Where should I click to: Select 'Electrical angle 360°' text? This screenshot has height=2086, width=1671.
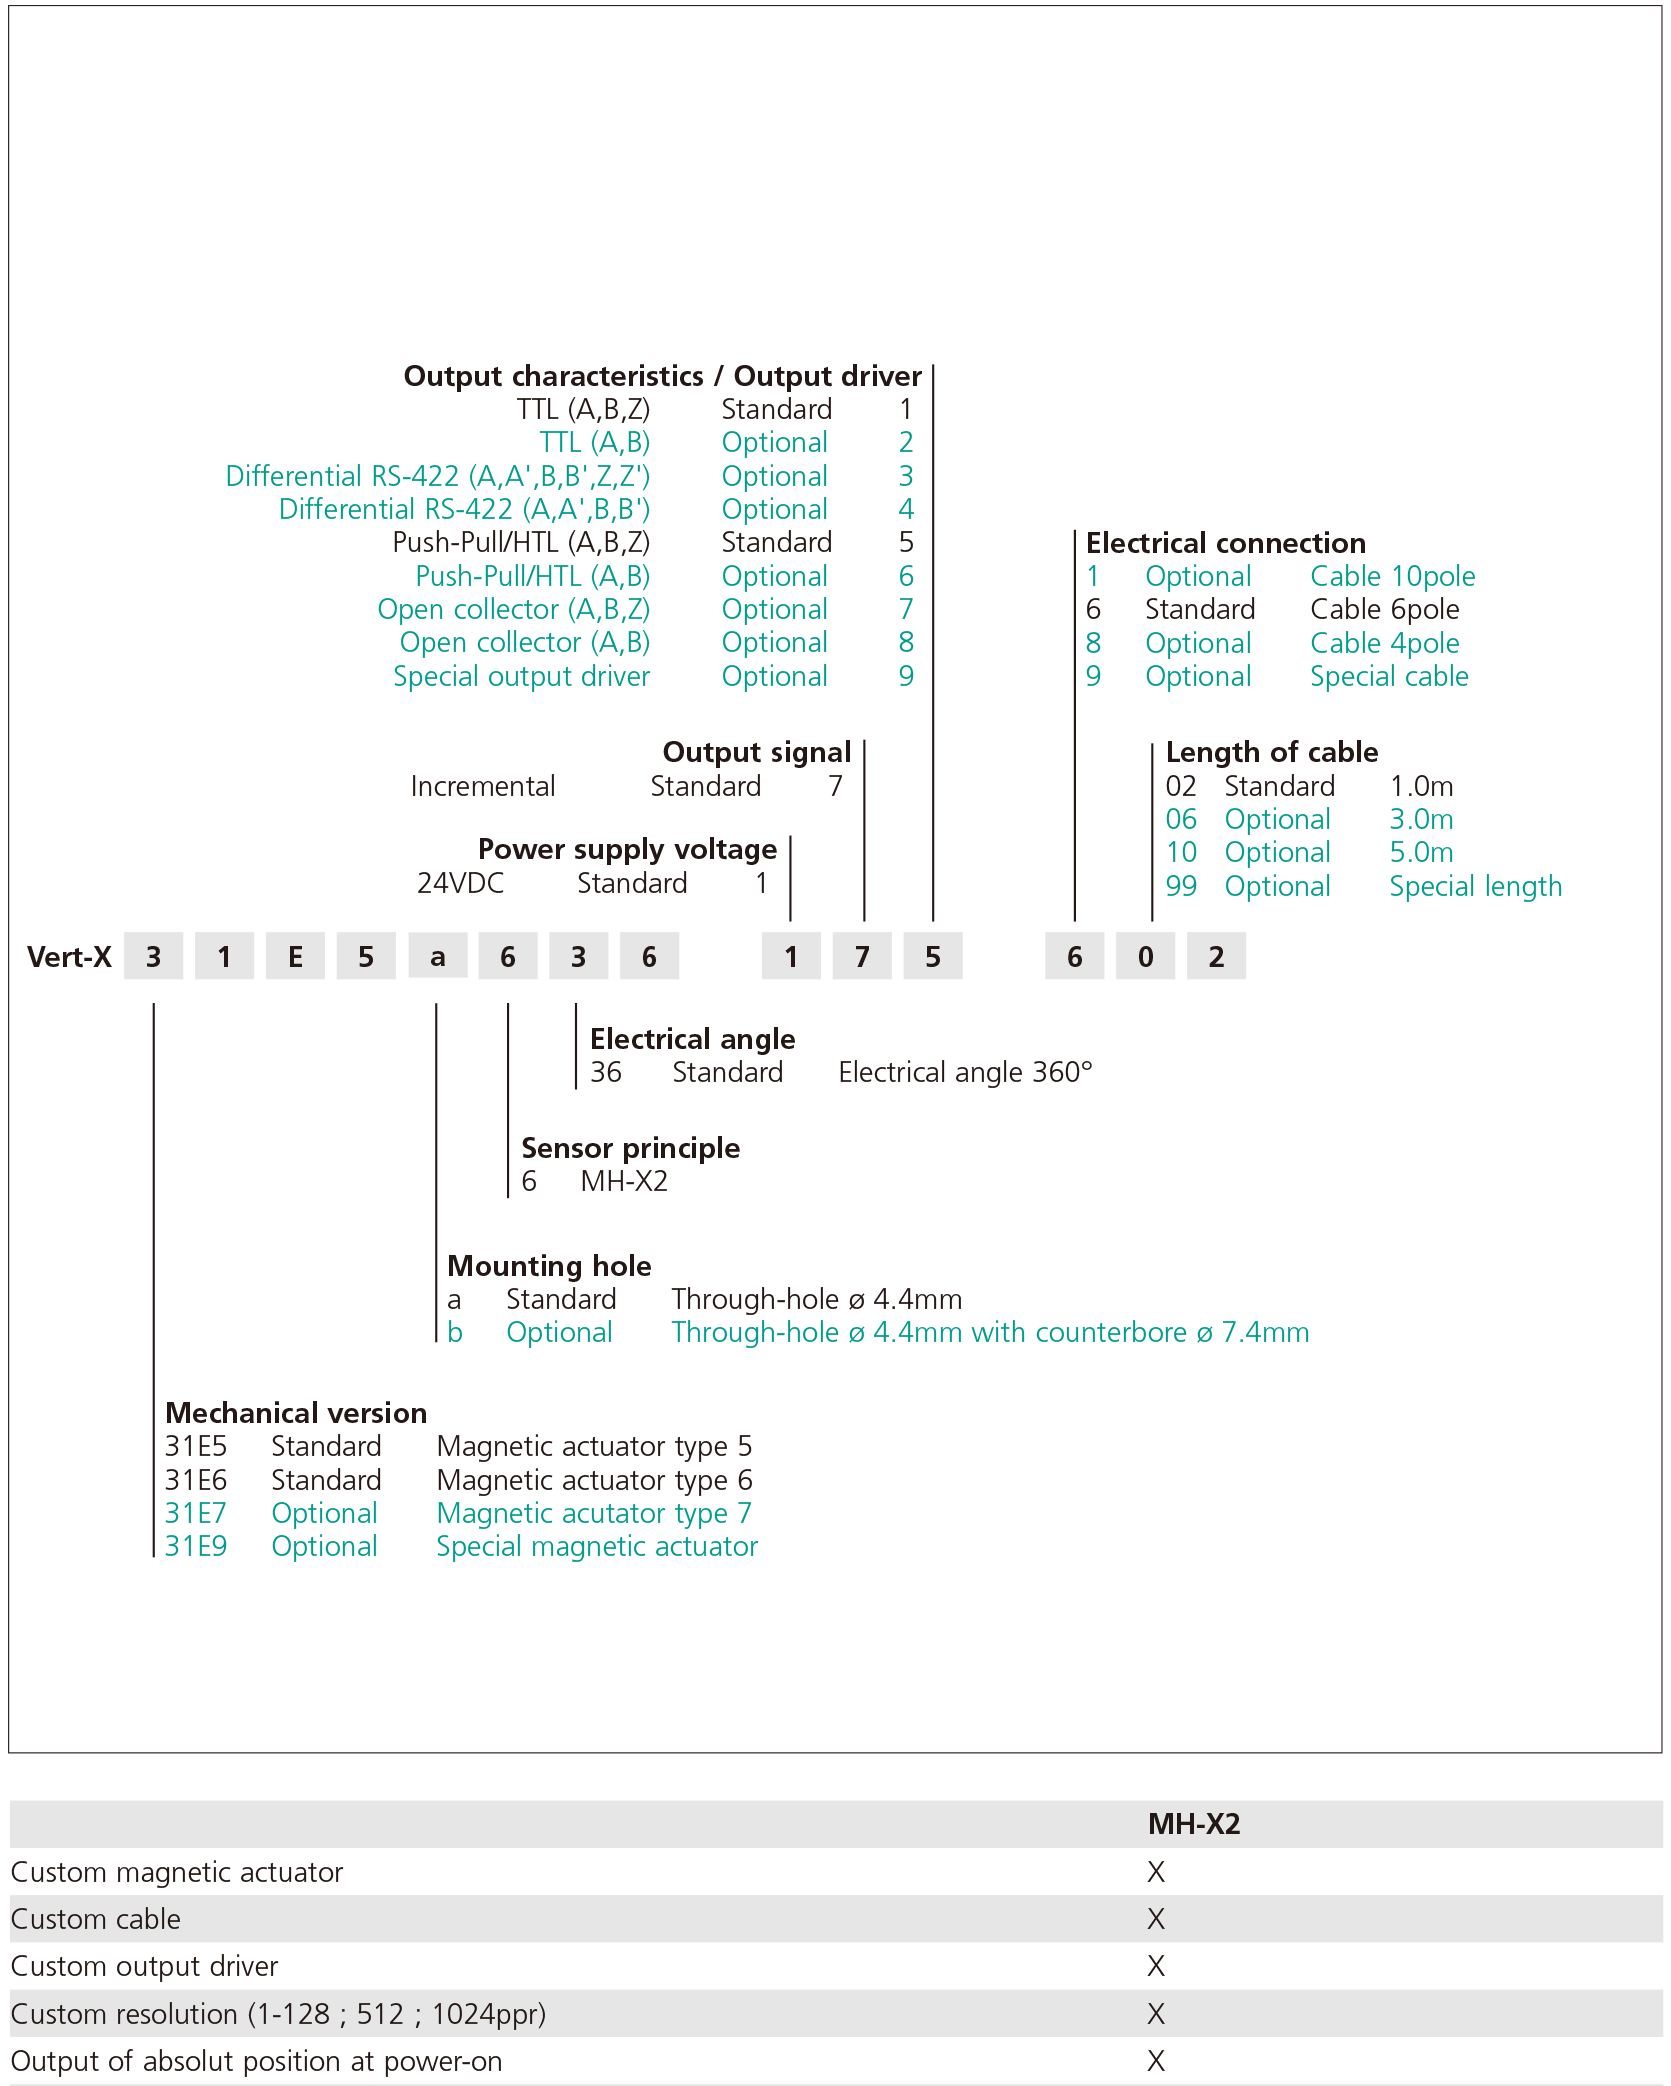tap(966, 1072)
